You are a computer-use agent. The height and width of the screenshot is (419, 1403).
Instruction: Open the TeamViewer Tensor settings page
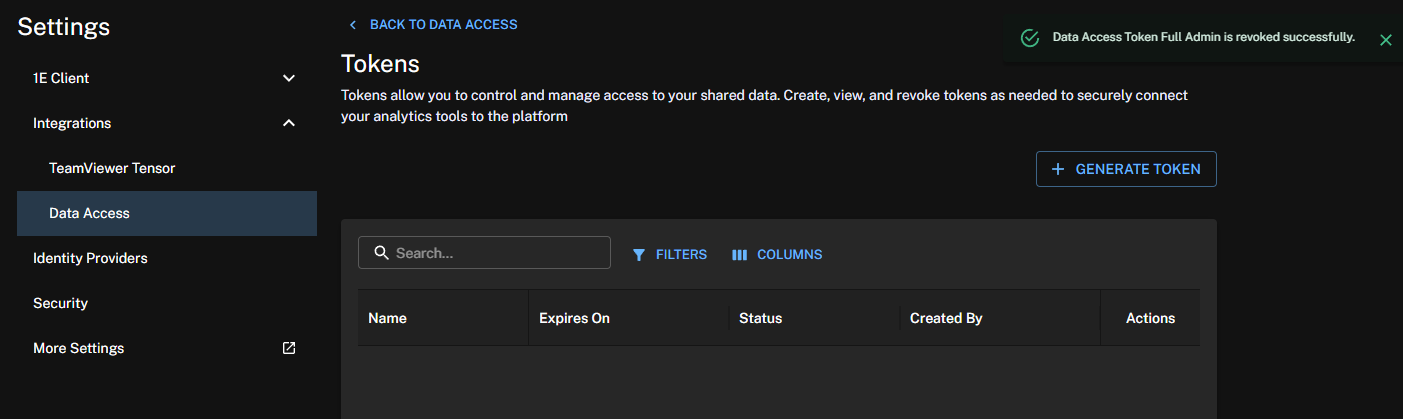coord(112,168)
